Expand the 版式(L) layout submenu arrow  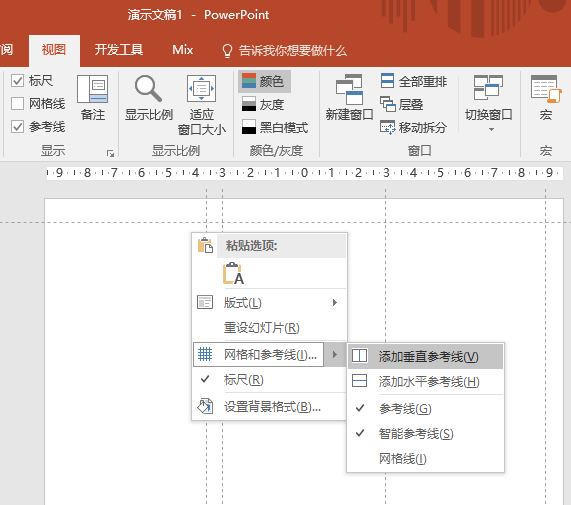[x=335, y=303]
